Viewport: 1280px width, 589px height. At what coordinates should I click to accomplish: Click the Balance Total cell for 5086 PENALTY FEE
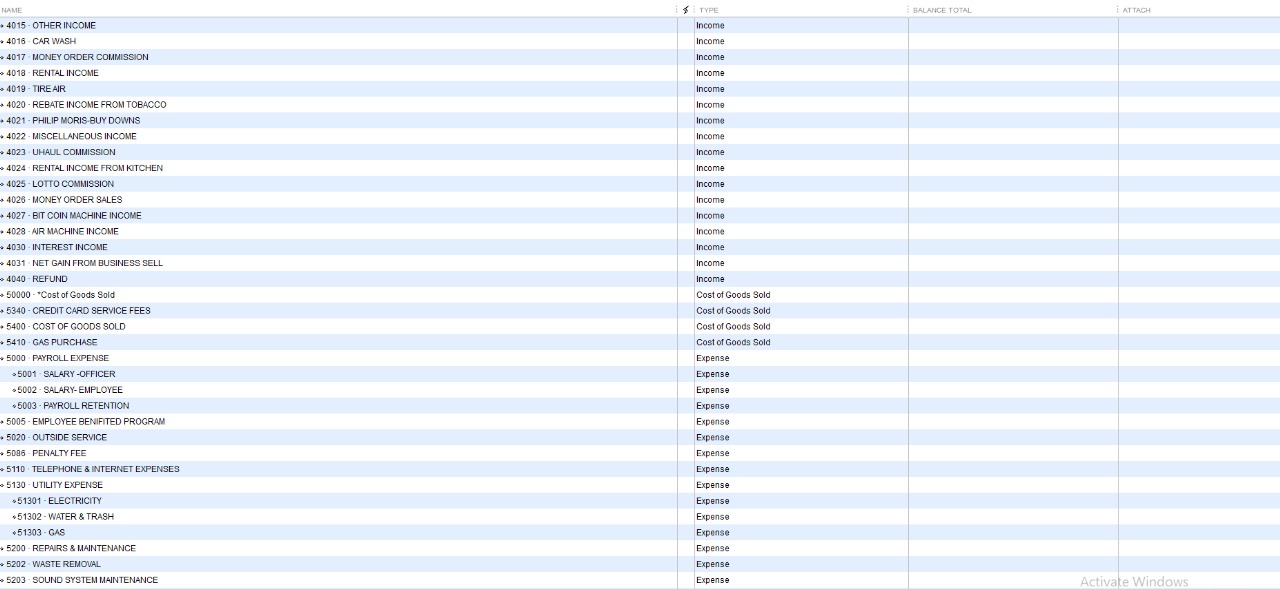tap(1012, 453)
